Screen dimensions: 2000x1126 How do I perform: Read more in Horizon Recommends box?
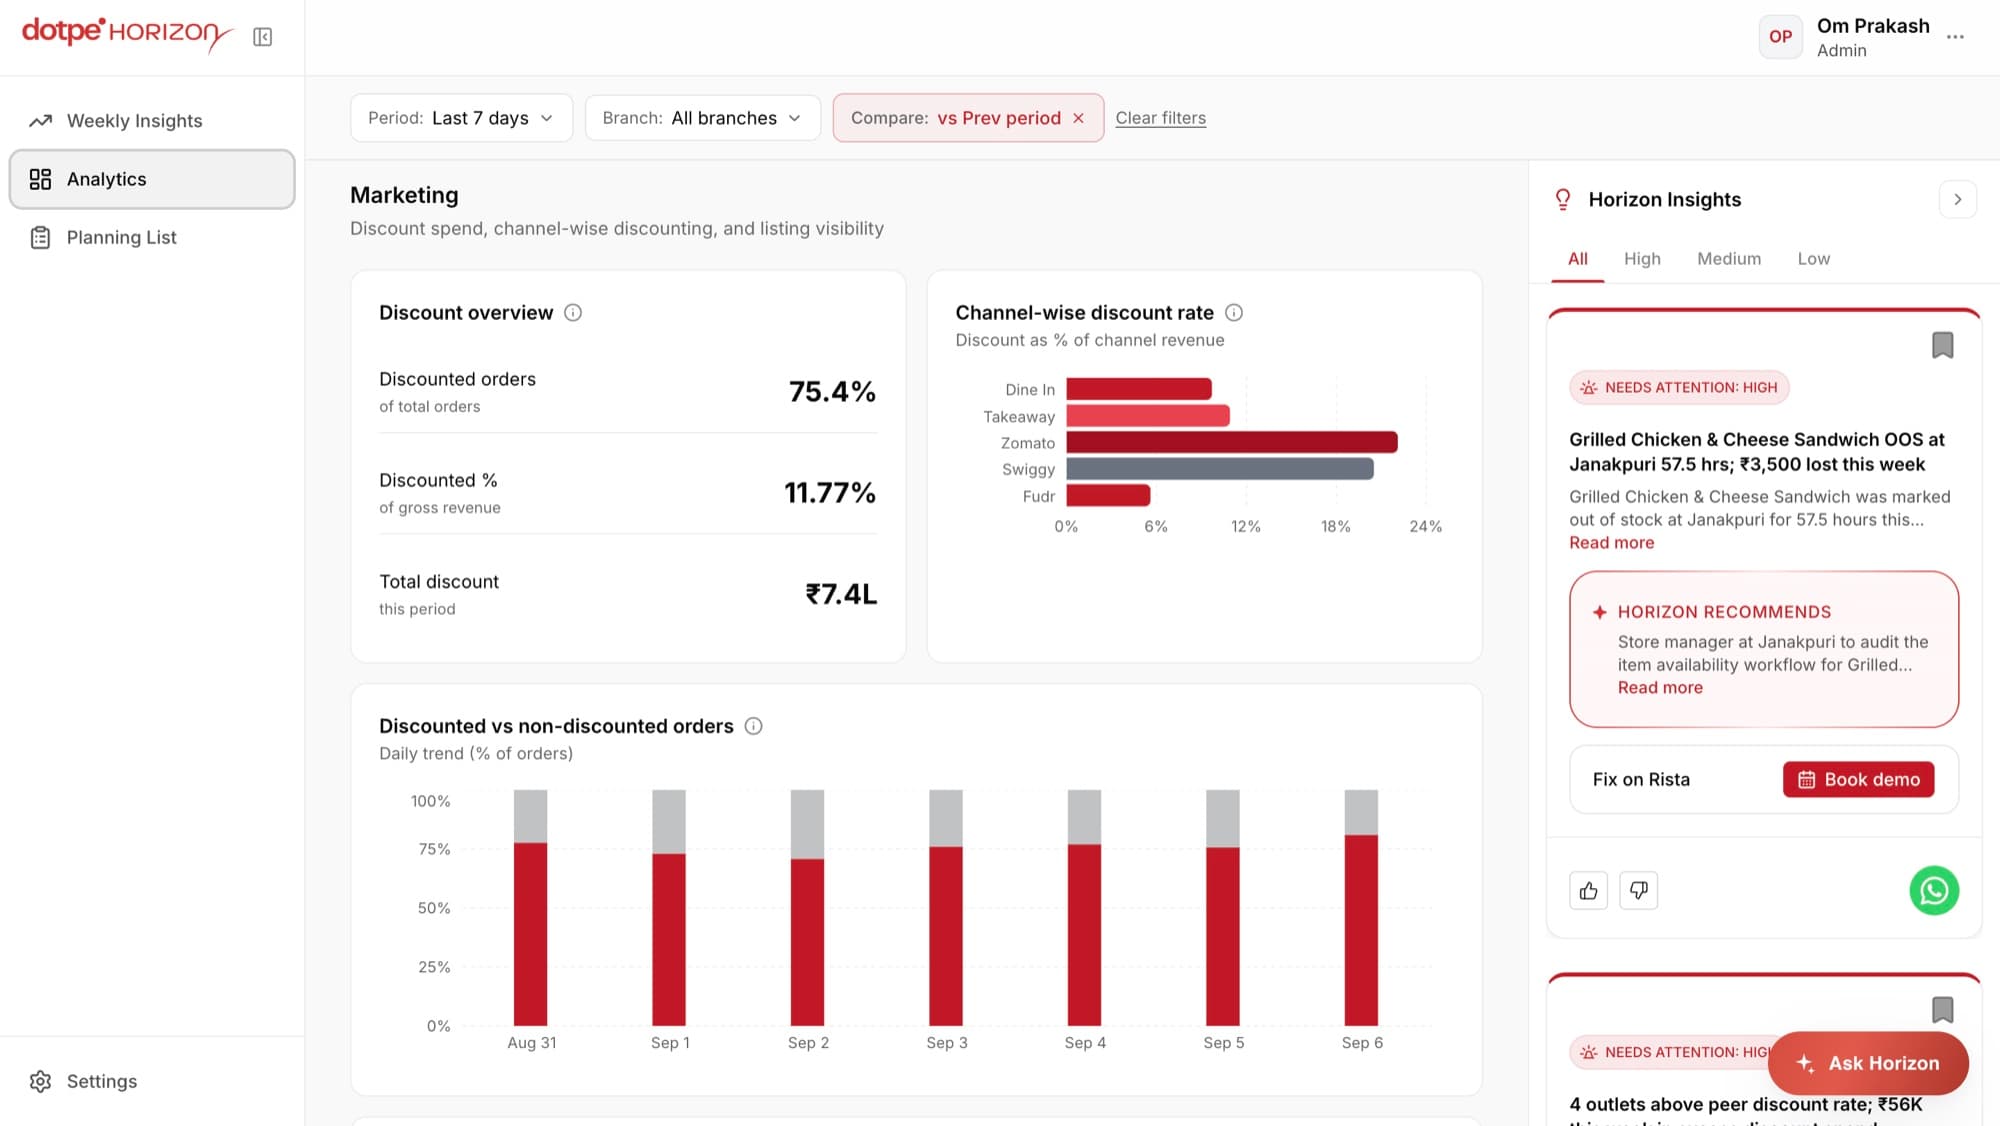point(1660,688)
